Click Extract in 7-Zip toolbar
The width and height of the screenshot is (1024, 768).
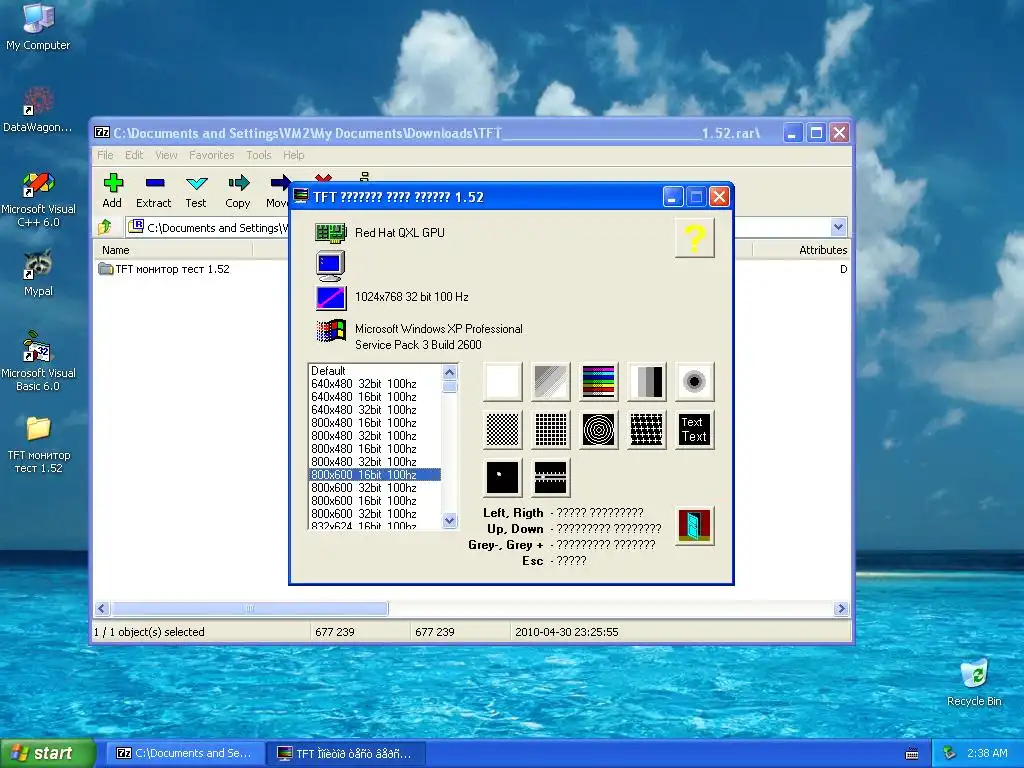[x=153, y=191]
